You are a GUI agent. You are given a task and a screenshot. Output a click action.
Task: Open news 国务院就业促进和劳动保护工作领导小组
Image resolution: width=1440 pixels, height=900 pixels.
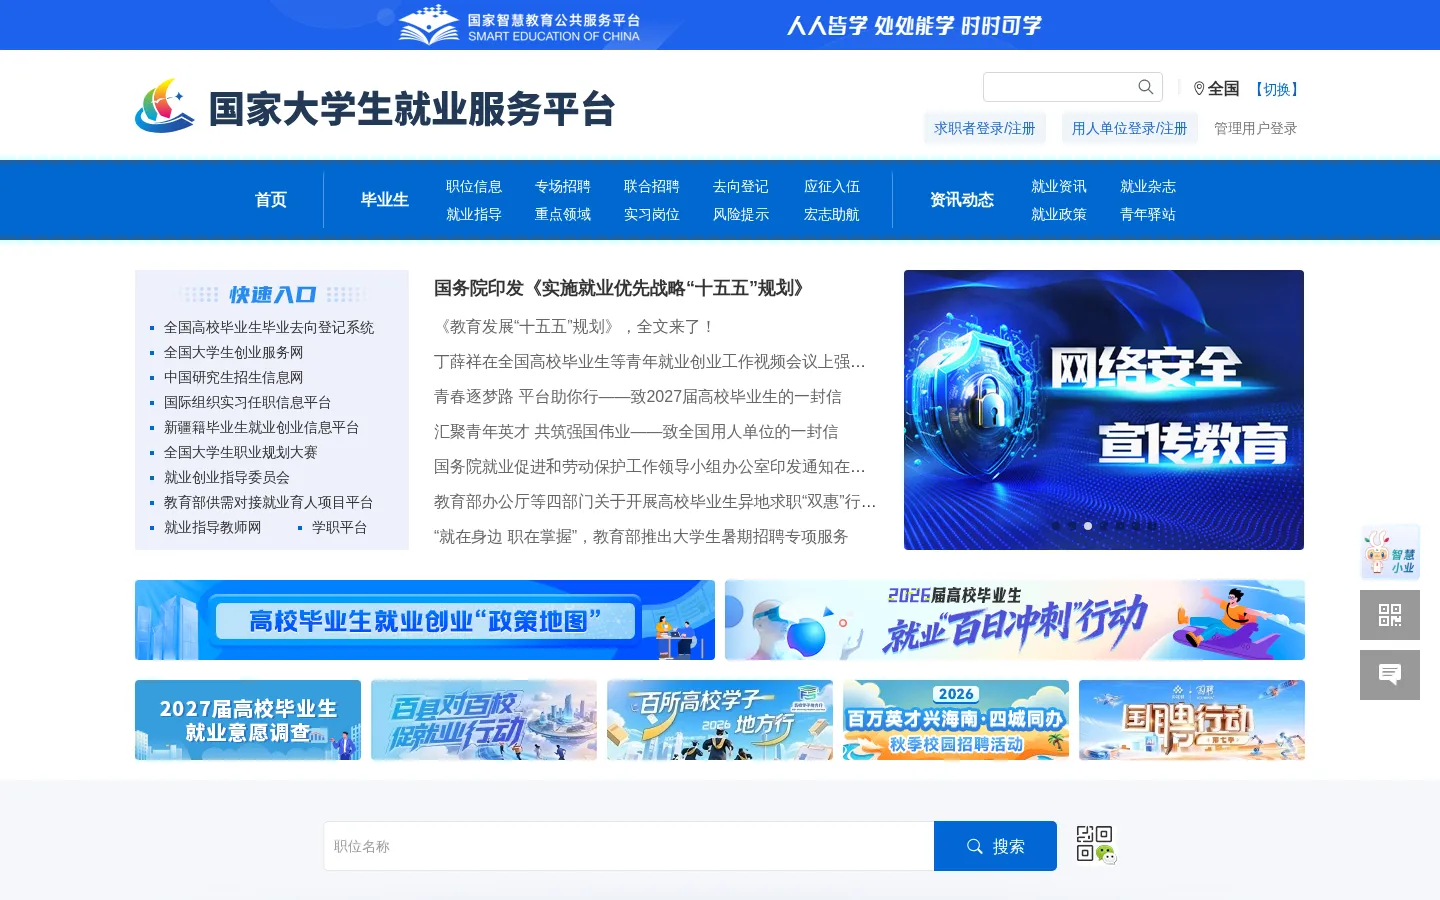pyautogui.click(x=650, y=466)
